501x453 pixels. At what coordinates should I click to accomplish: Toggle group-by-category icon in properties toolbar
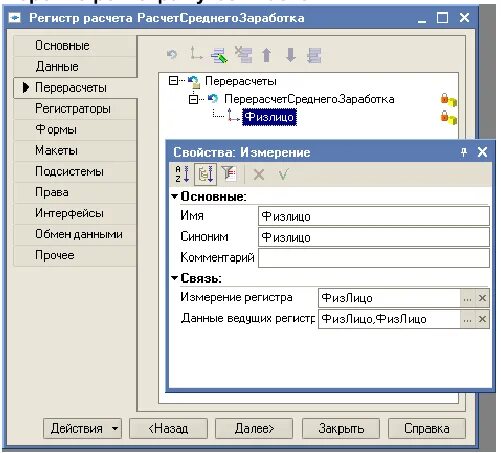pos(205,174)
